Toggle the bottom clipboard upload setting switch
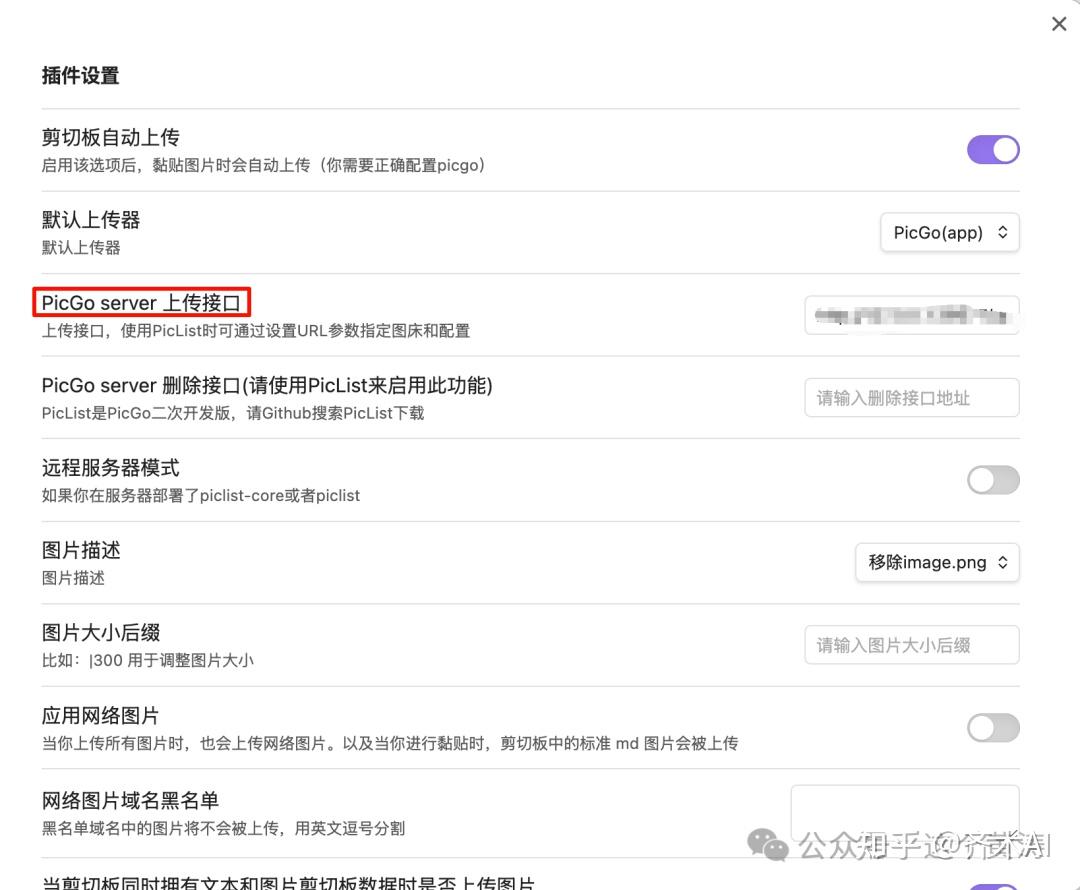The width and height of the screenshot is (1080, 890). click(x=993, y=884)
